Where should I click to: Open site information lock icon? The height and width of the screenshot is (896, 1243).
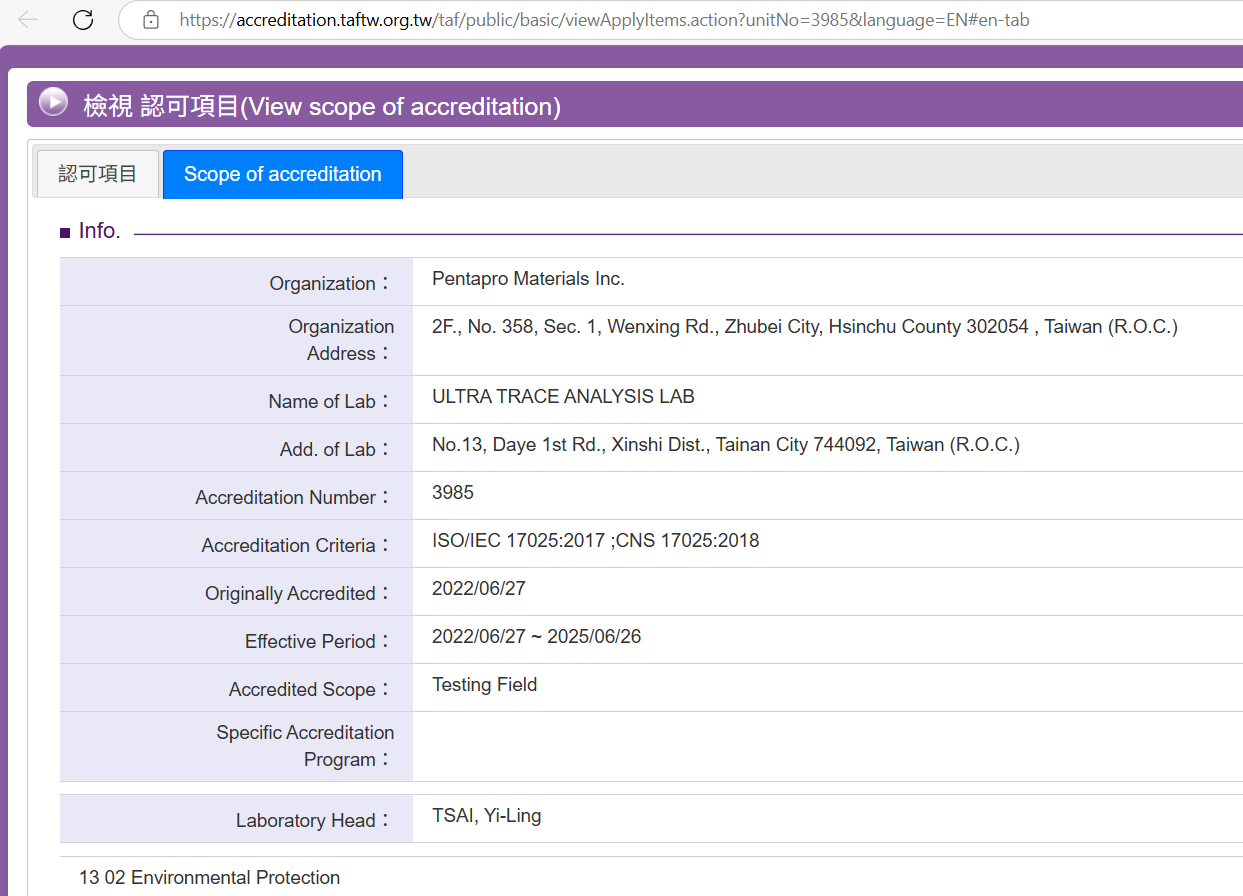click(x=151, y=19)
